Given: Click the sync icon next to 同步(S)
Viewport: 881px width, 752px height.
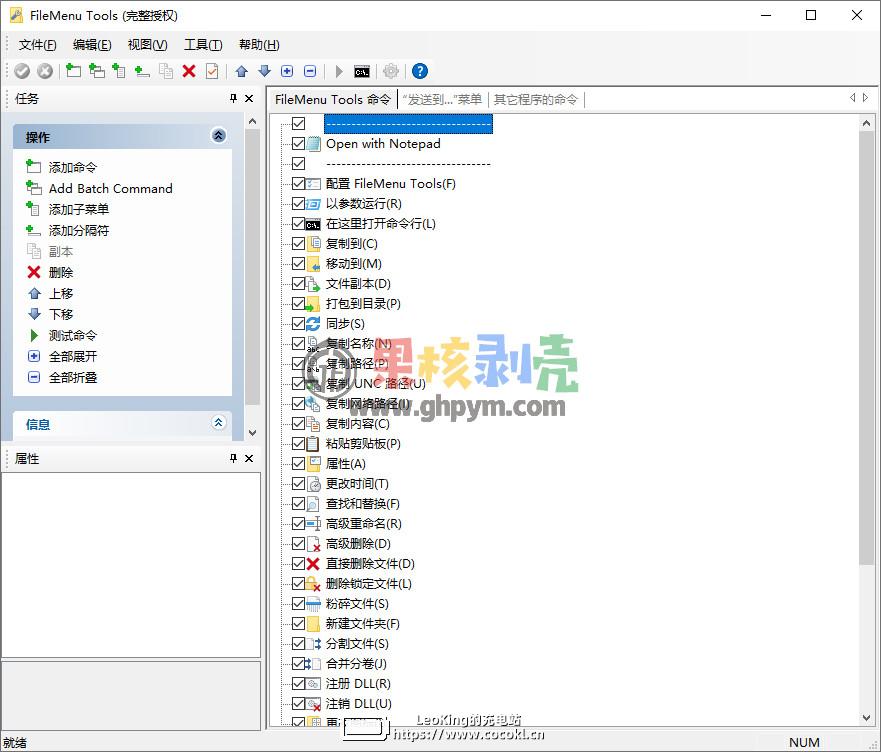Looking at the screenshot, I should 314,324.
